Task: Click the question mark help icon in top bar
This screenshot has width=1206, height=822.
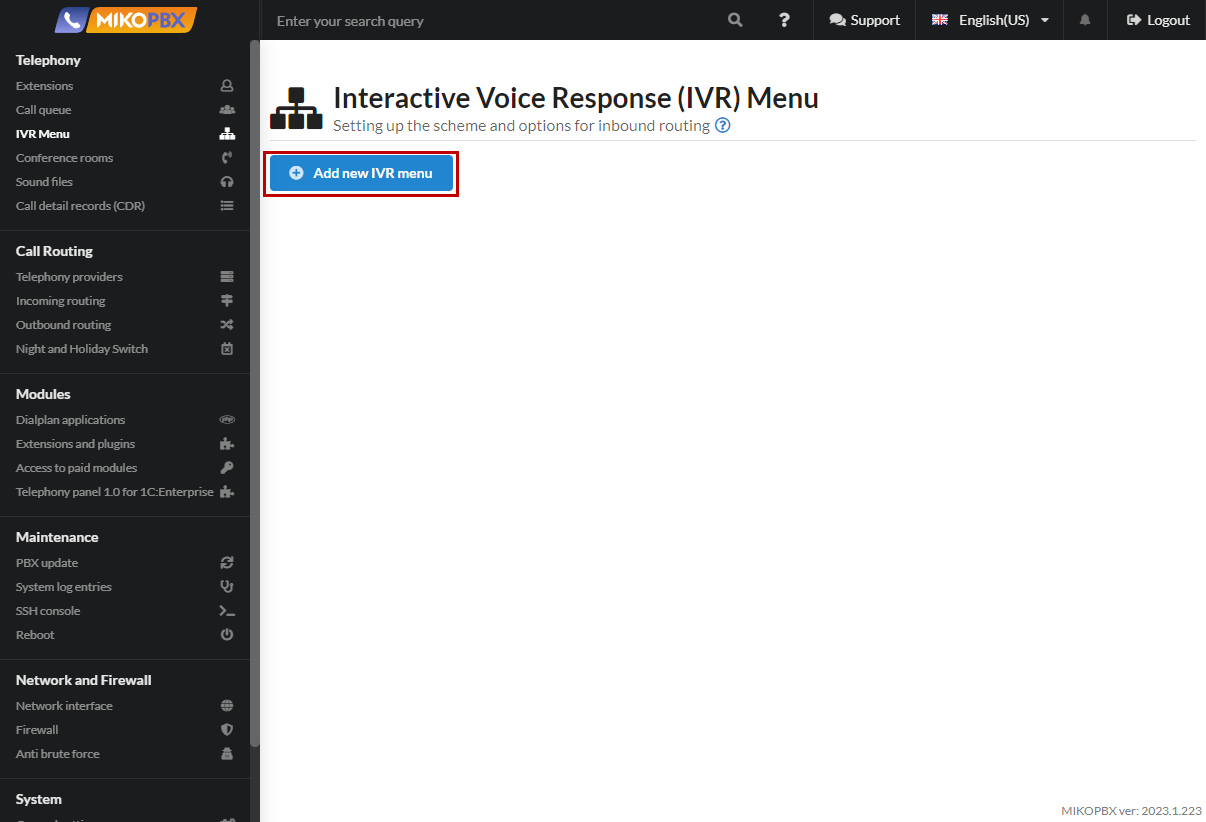Action: [x=784, y=20]
